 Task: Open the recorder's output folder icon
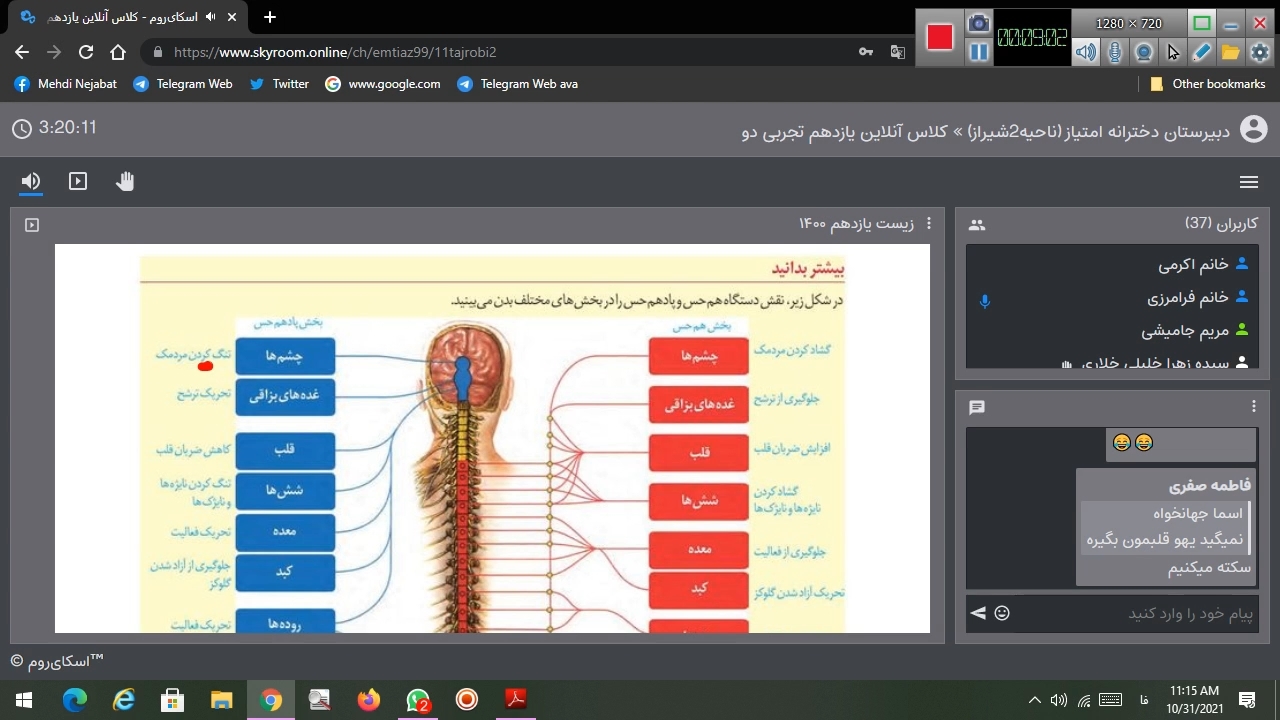[1230, 52]
